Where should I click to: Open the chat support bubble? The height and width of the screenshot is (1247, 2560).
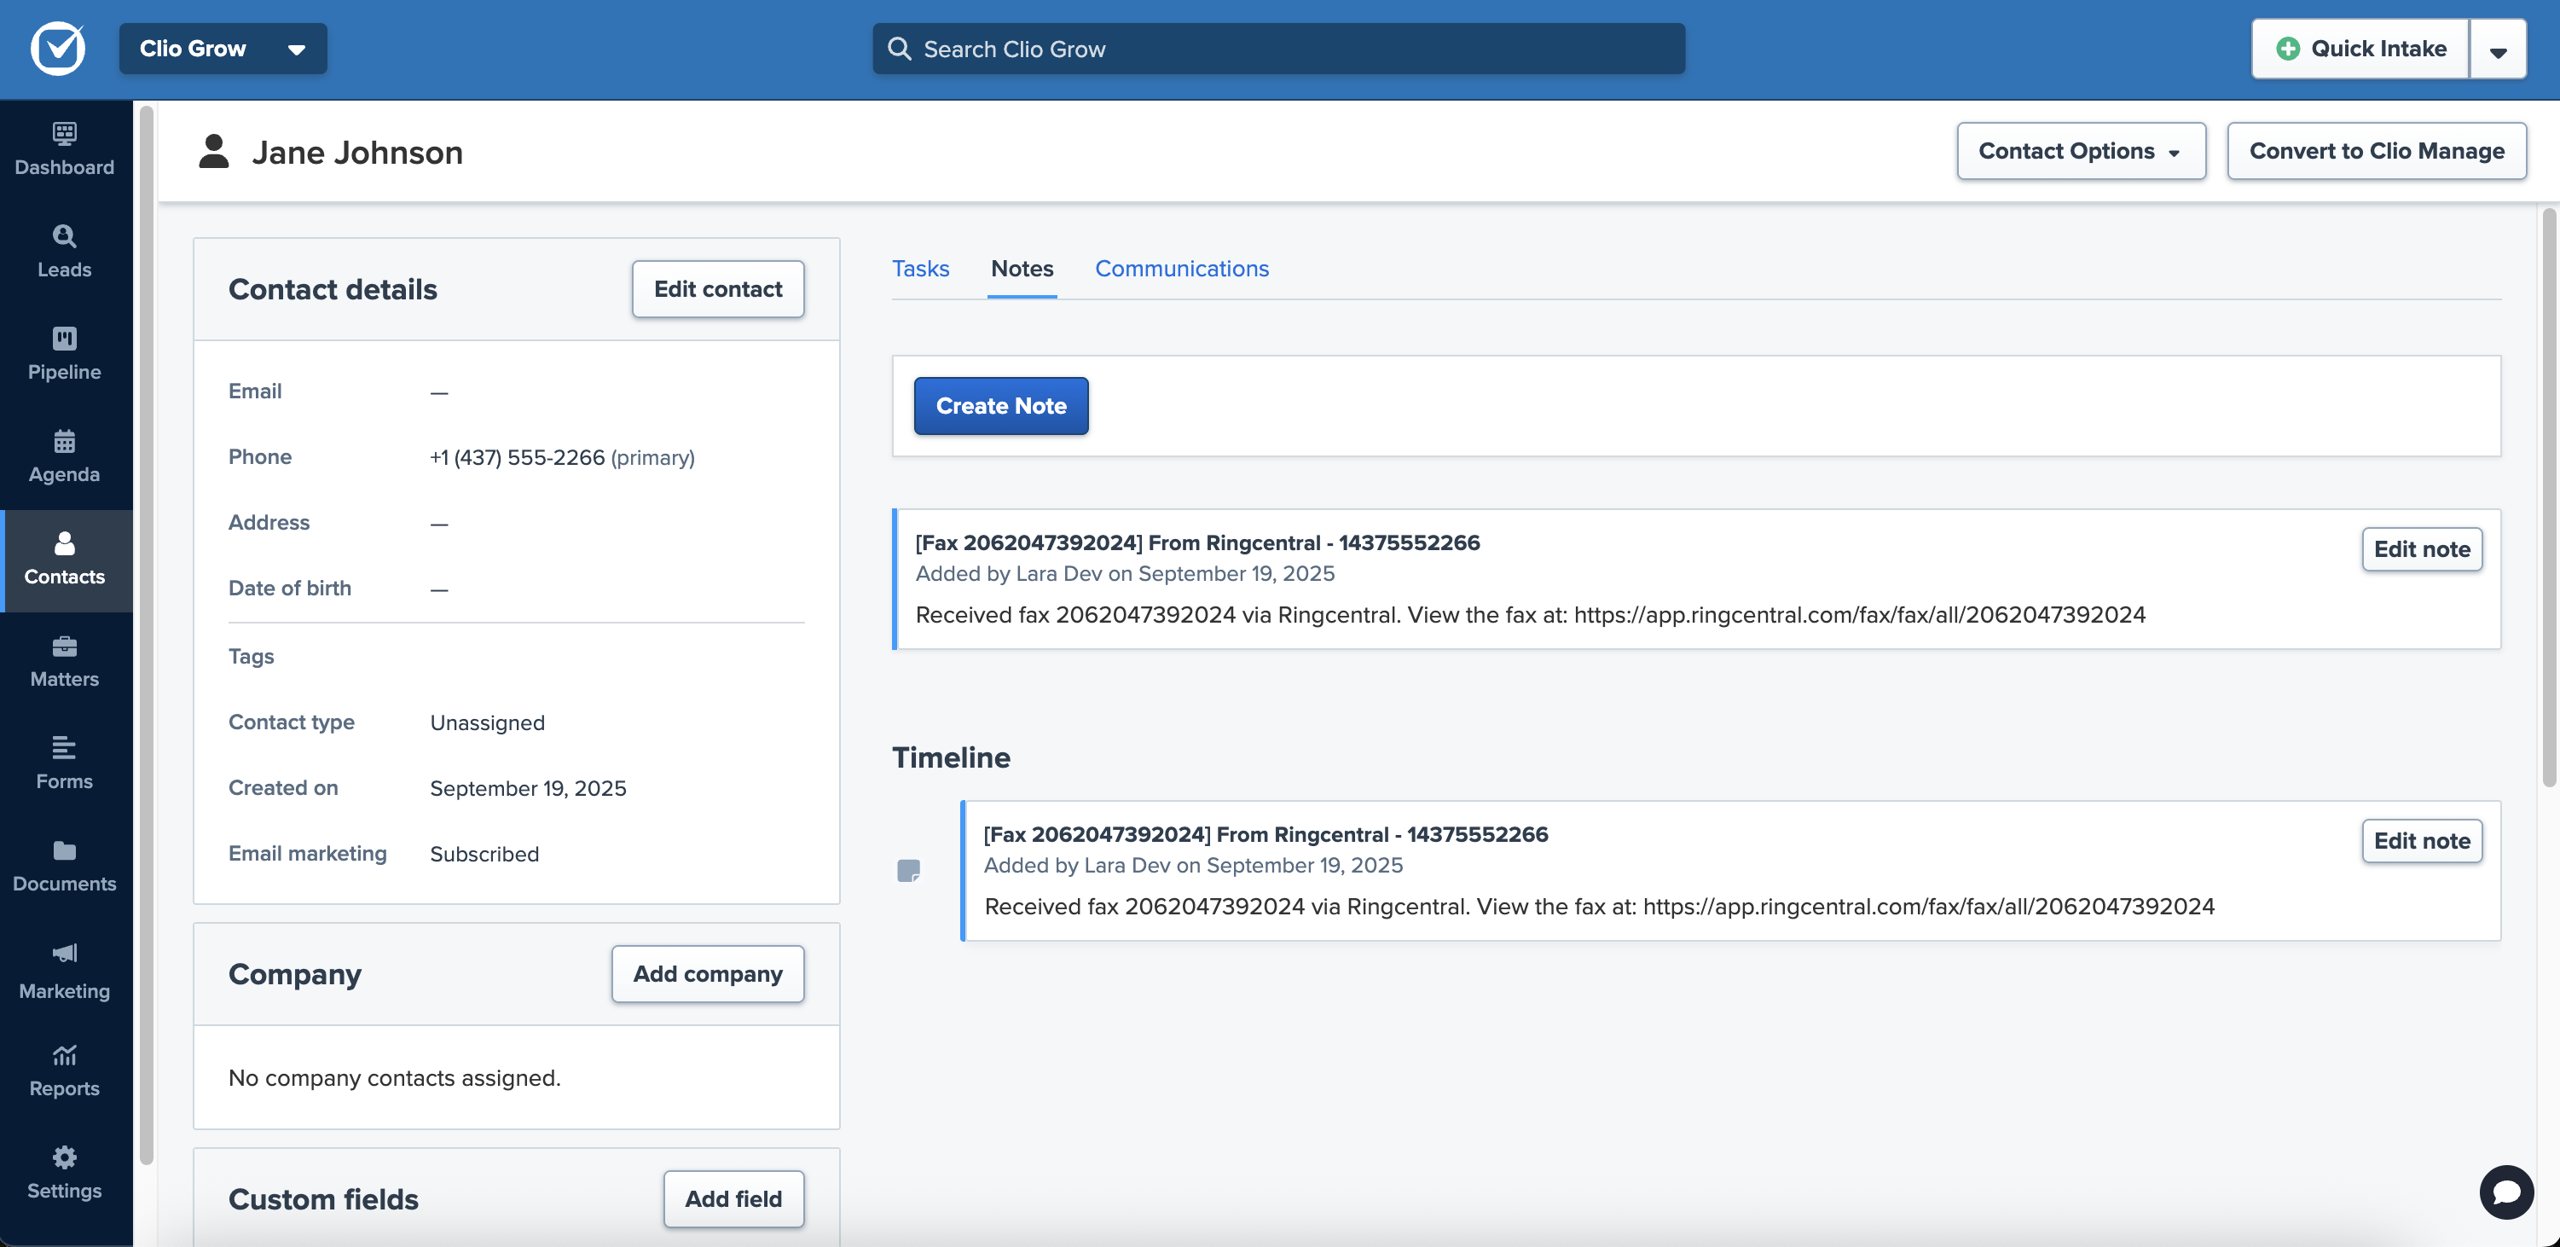click(x=2505, y=1192)
